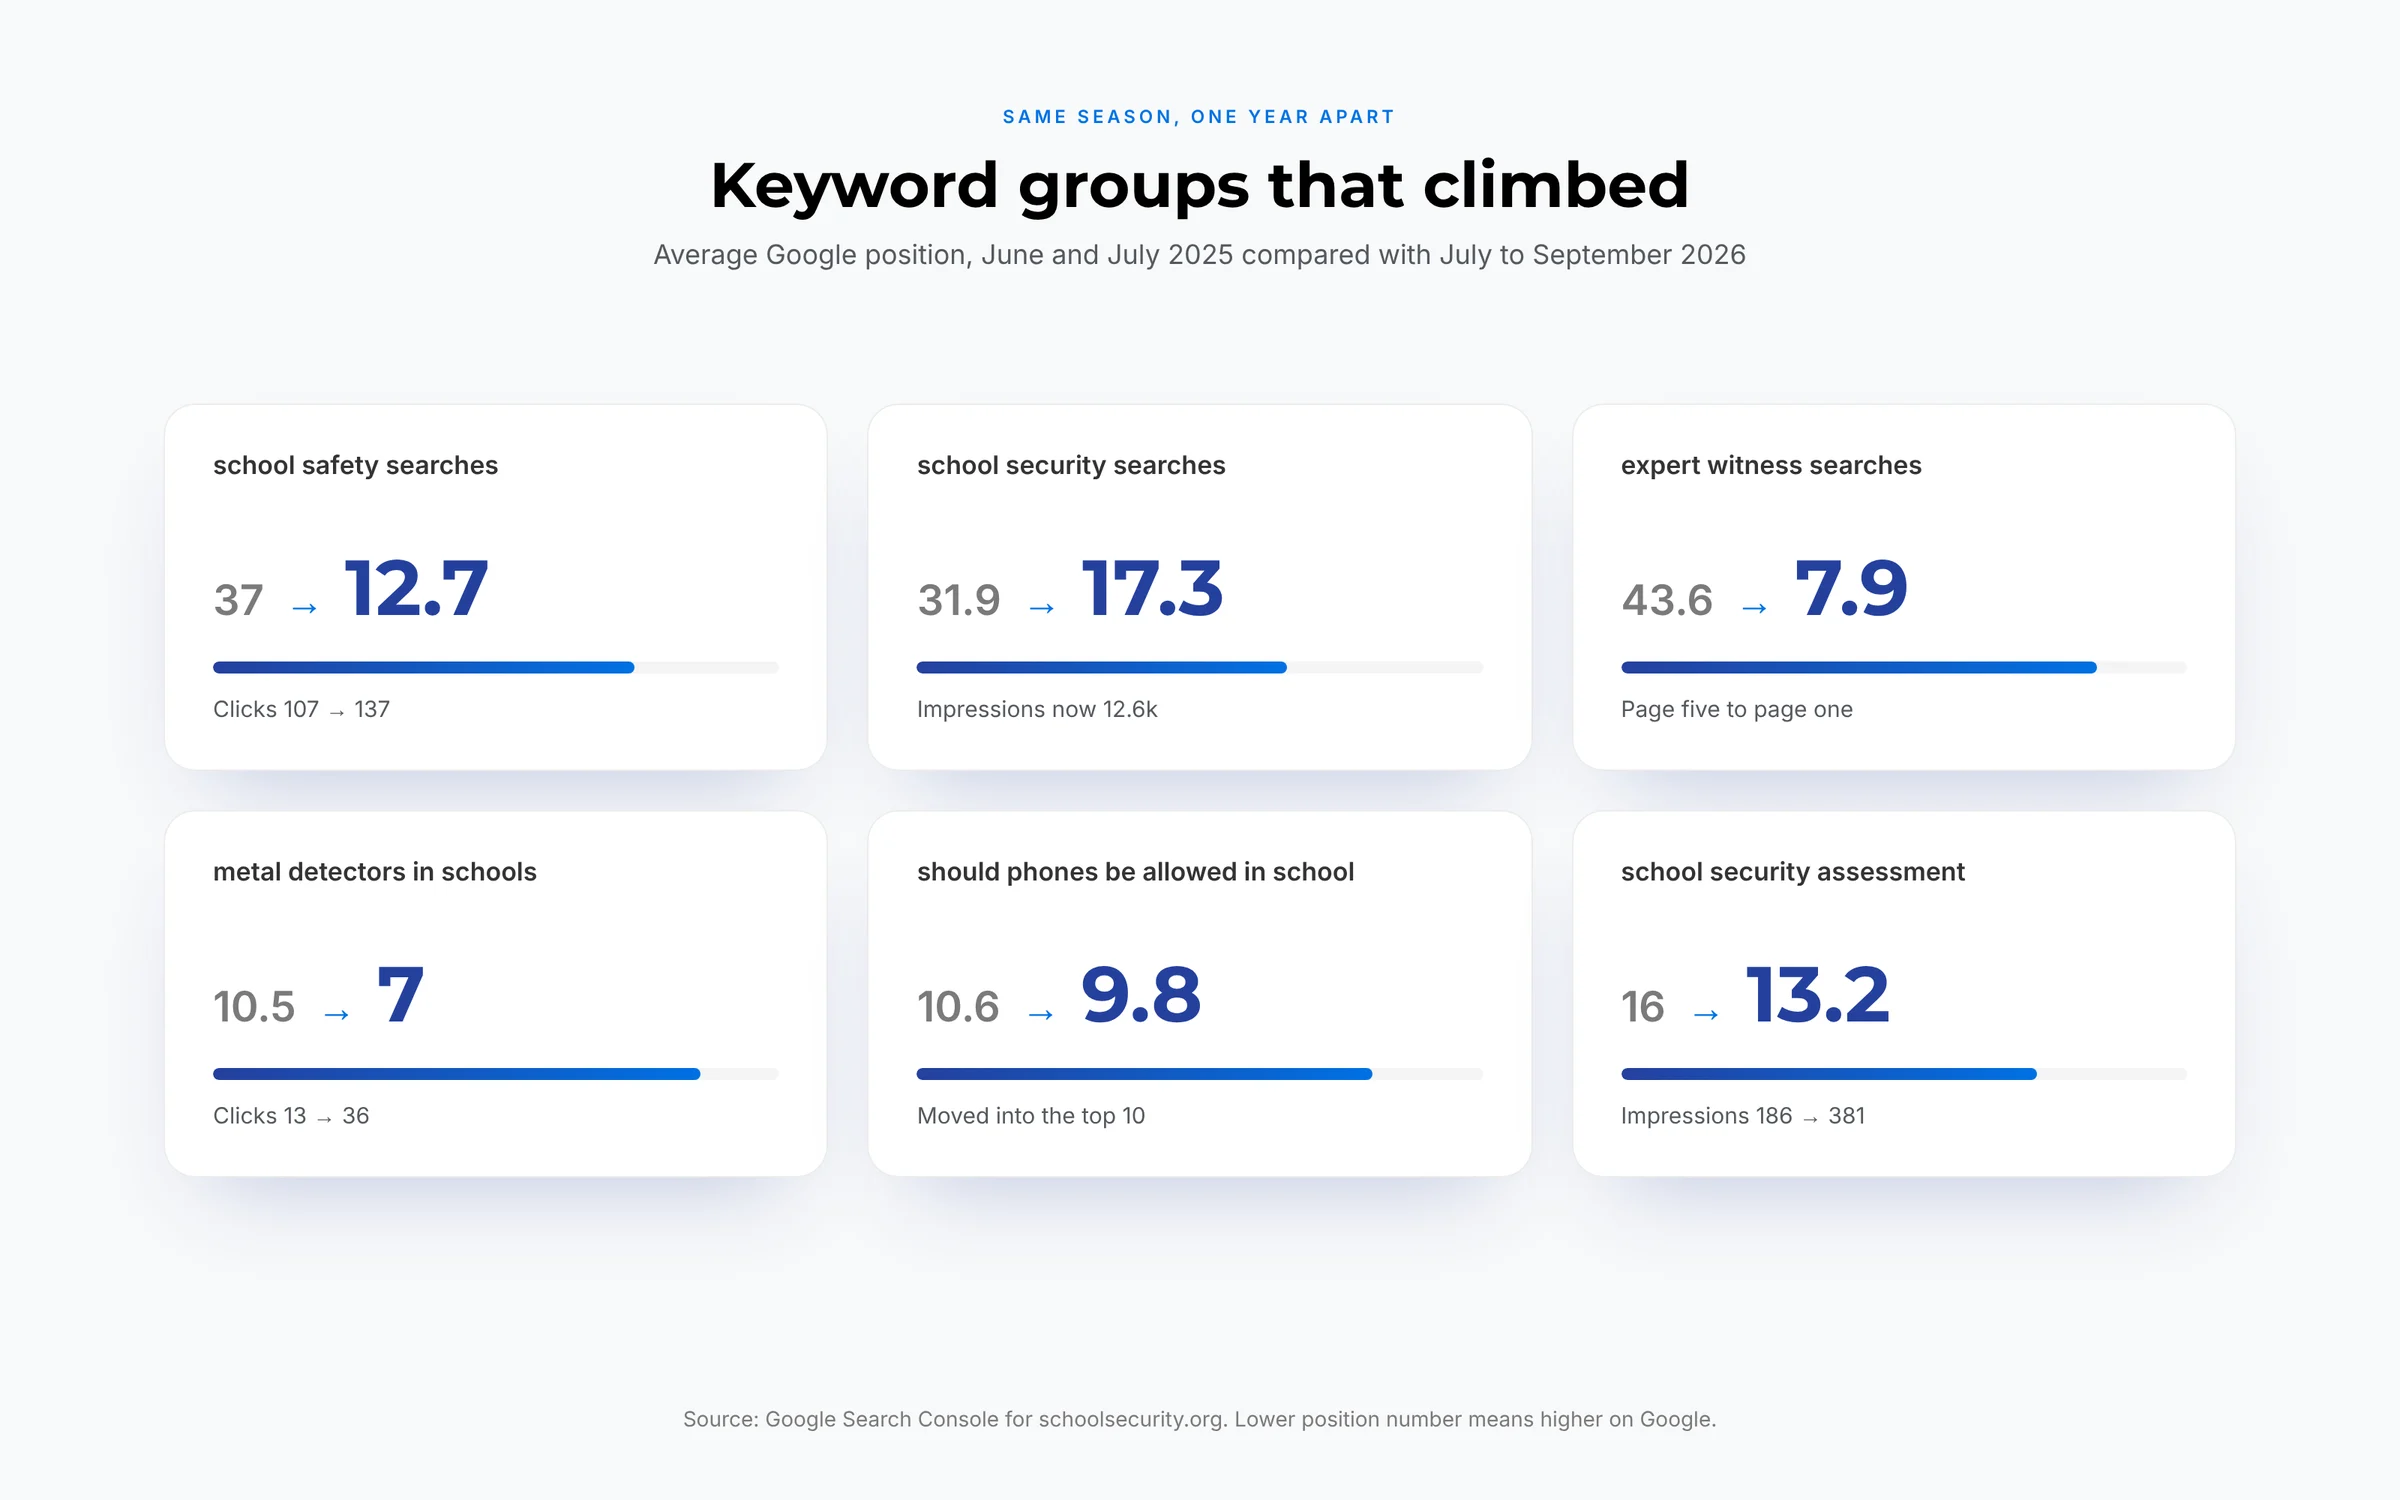Click the 13.2 position value
2400x1500 pixels.
coord(1817,995)
